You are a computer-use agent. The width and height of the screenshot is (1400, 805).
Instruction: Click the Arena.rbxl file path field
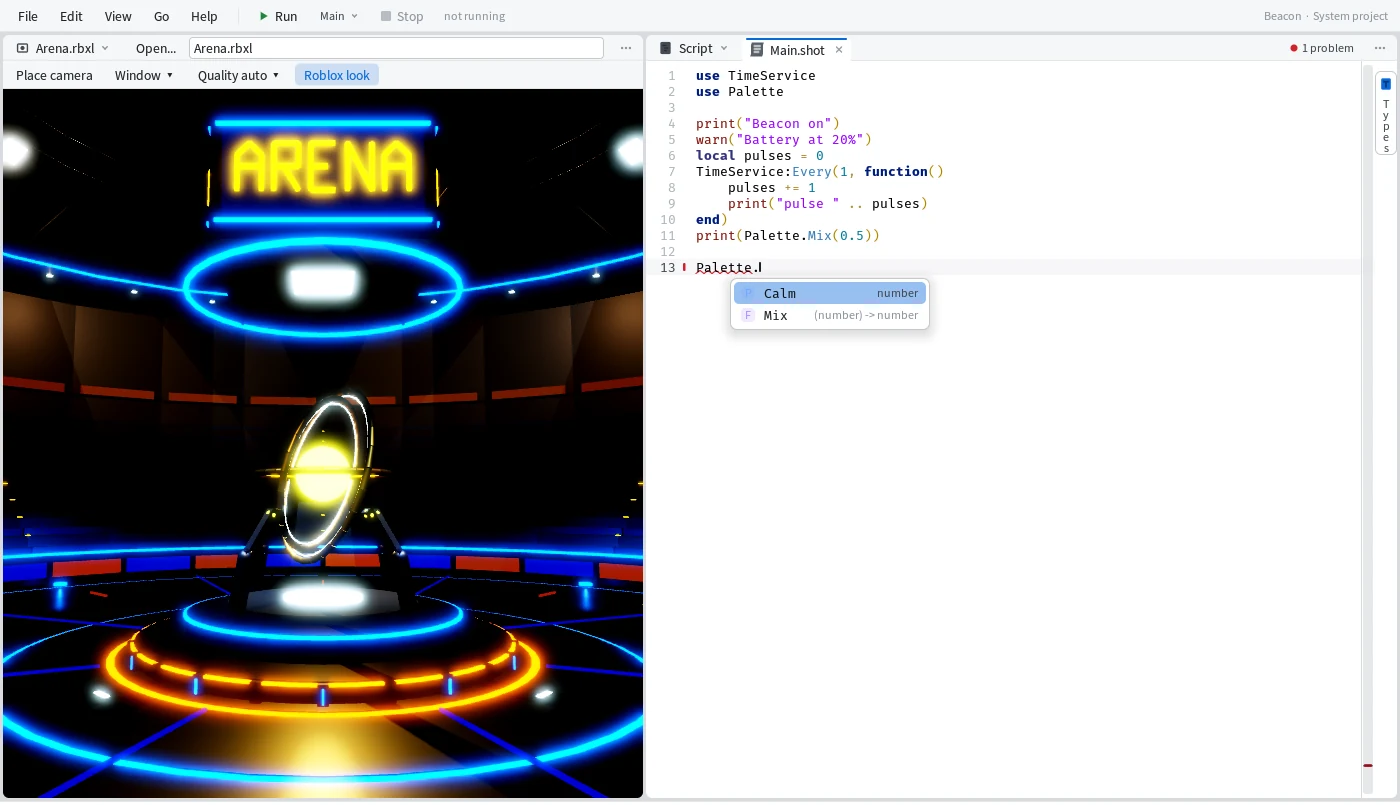(396, 48)
